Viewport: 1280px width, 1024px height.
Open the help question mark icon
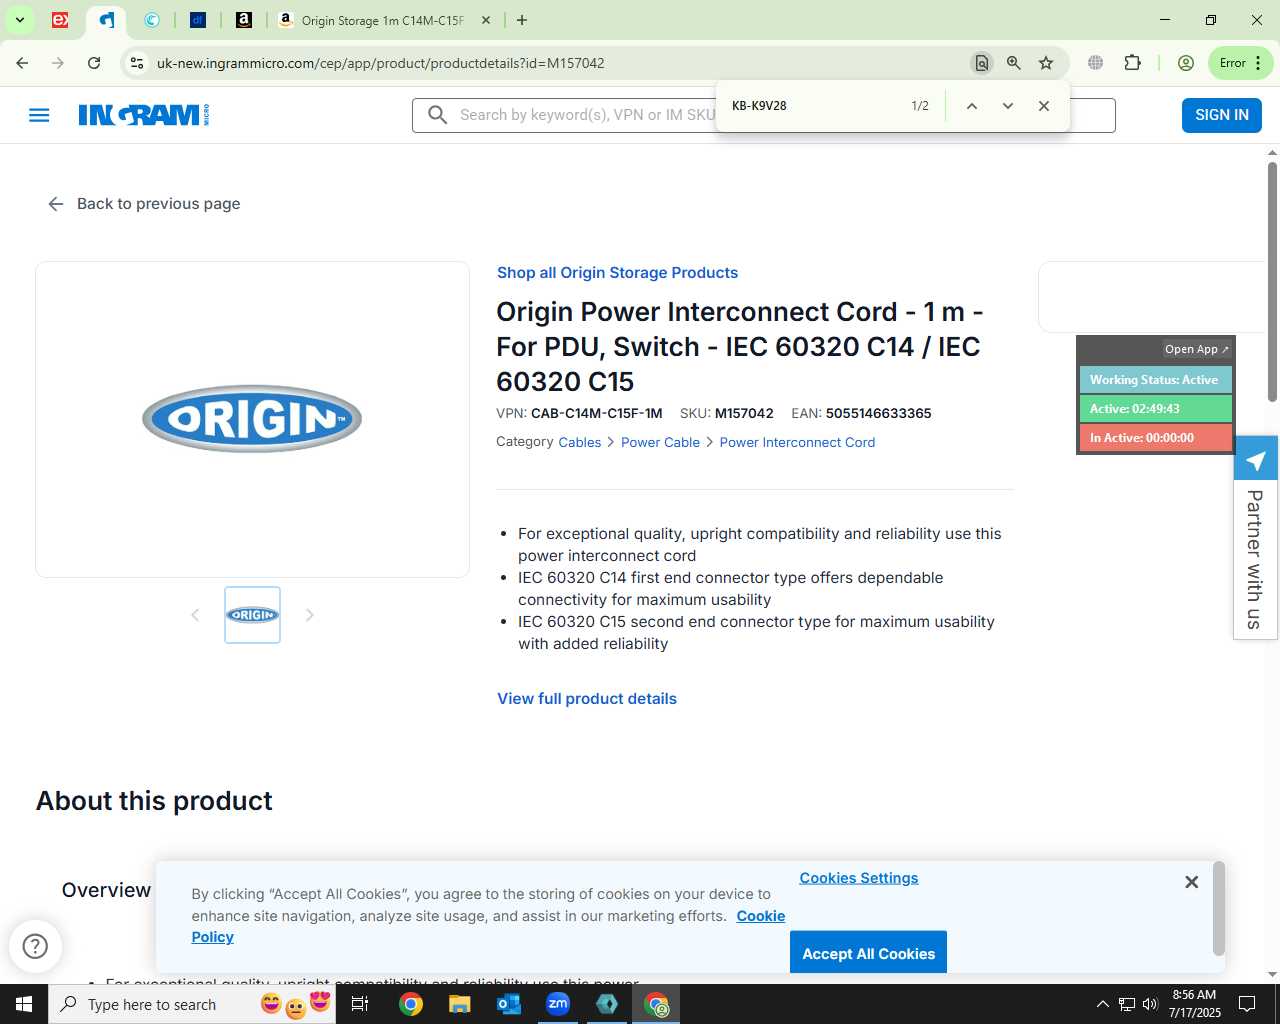[35, 946]
